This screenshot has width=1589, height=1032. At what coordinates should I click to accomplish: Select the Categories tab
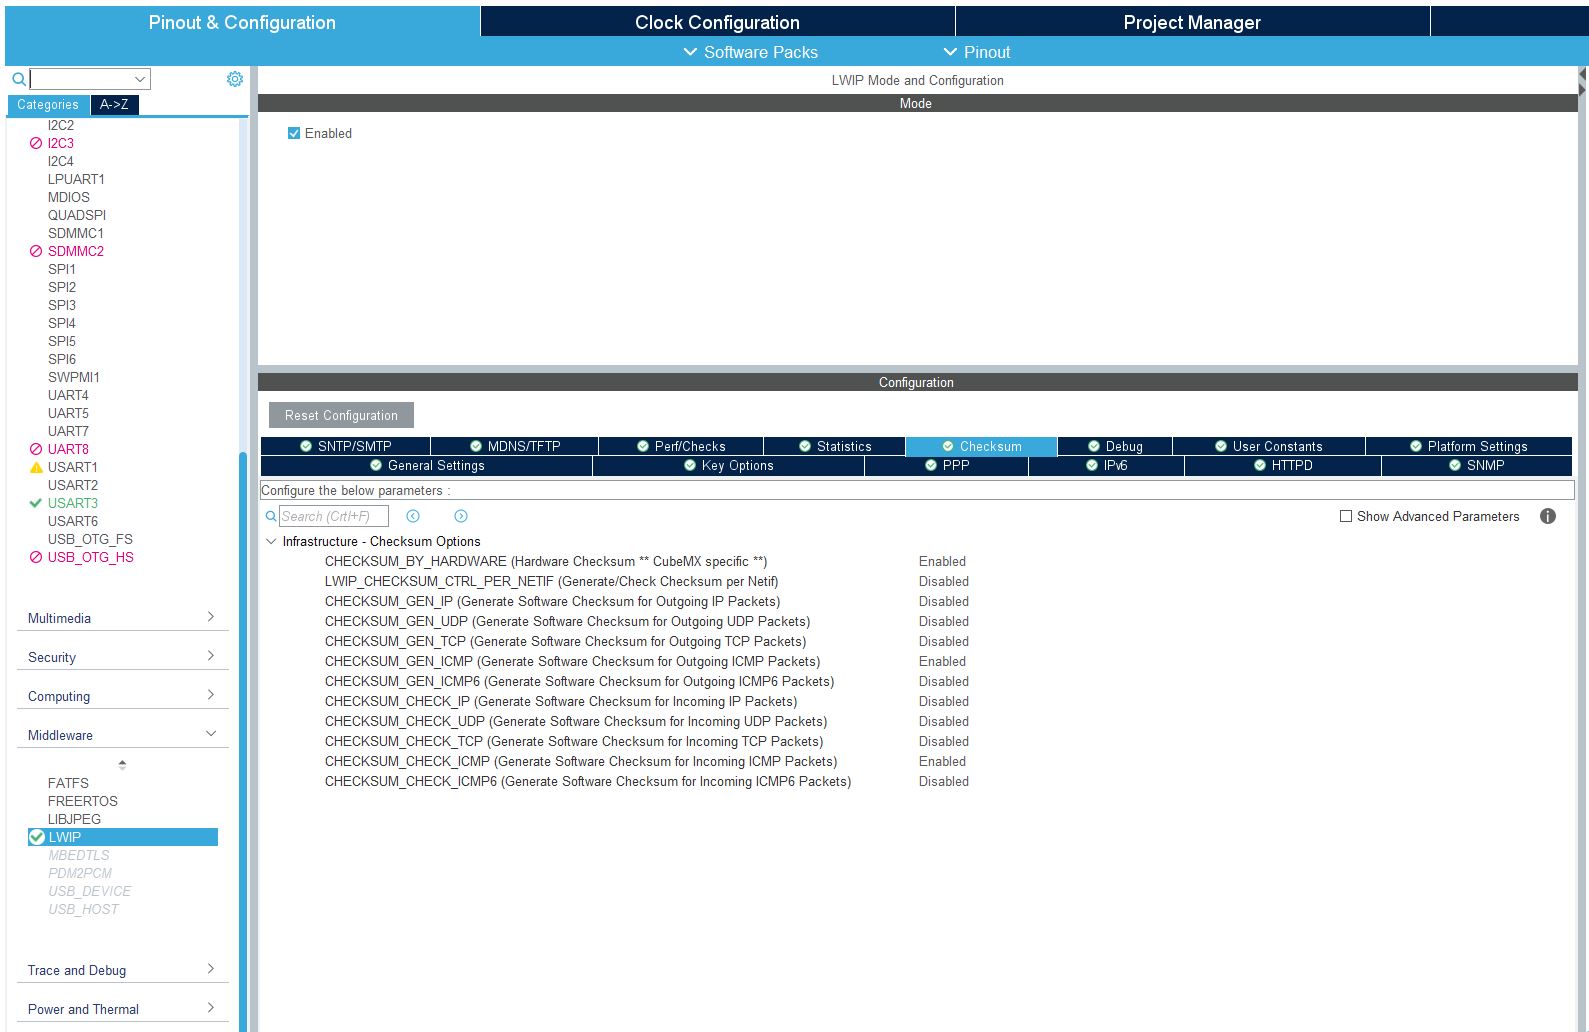pyautogui.click(x=48, y=104)
